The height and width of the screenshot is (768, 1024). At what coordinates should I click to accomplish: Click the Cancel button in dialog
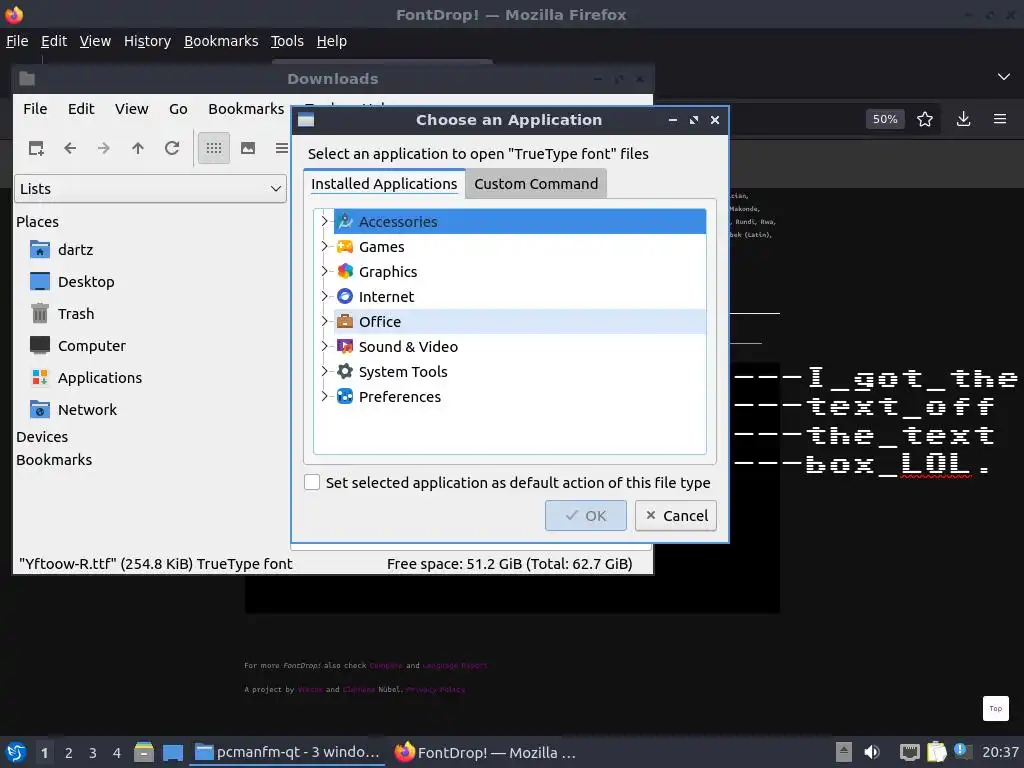pos(676,515)
